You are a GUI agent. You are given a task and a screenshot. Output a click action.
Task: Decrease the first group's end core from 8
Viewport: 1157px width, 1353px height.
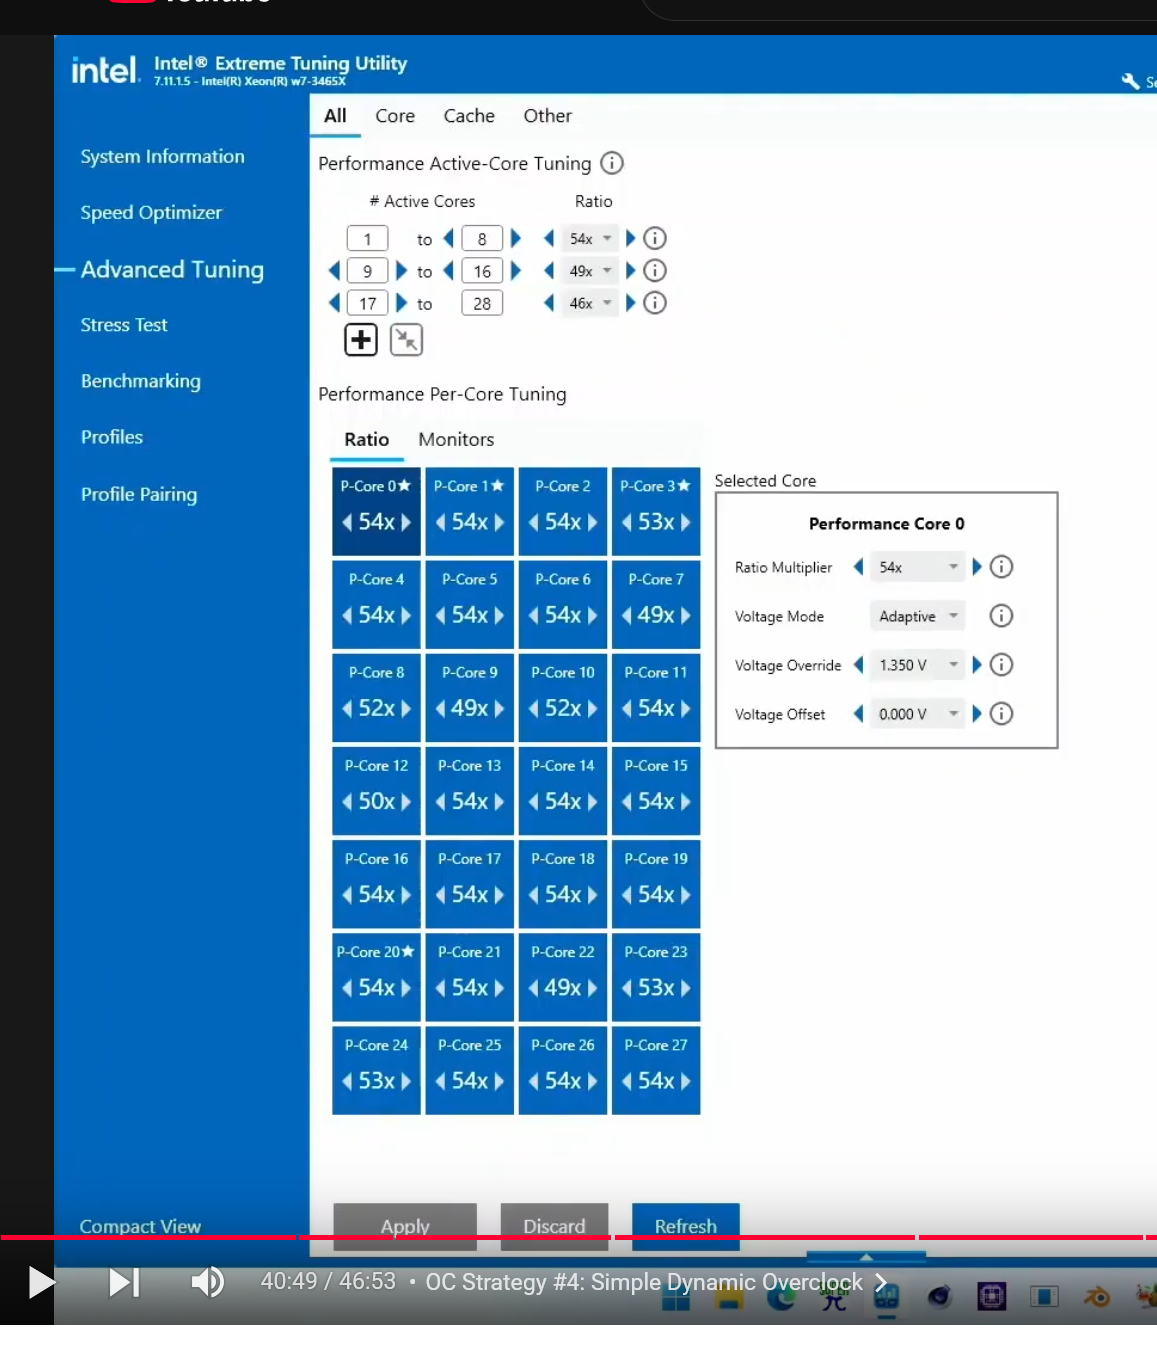coord(448,238)
